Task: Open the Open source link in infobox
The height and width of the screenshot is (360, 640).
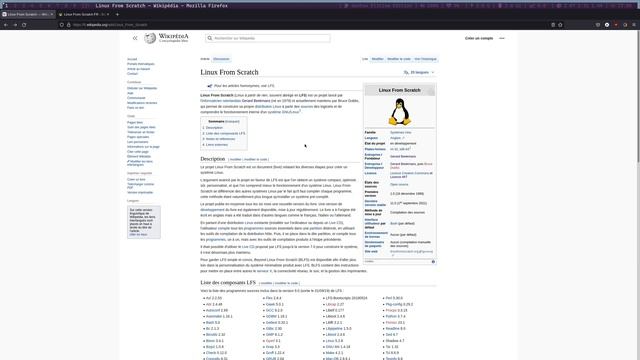Action: (x=399, y=184)
